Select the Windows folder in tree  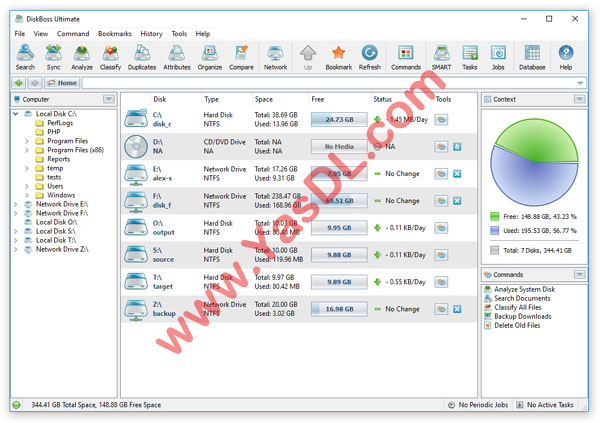pyautogui.click(x=55, y=195)
